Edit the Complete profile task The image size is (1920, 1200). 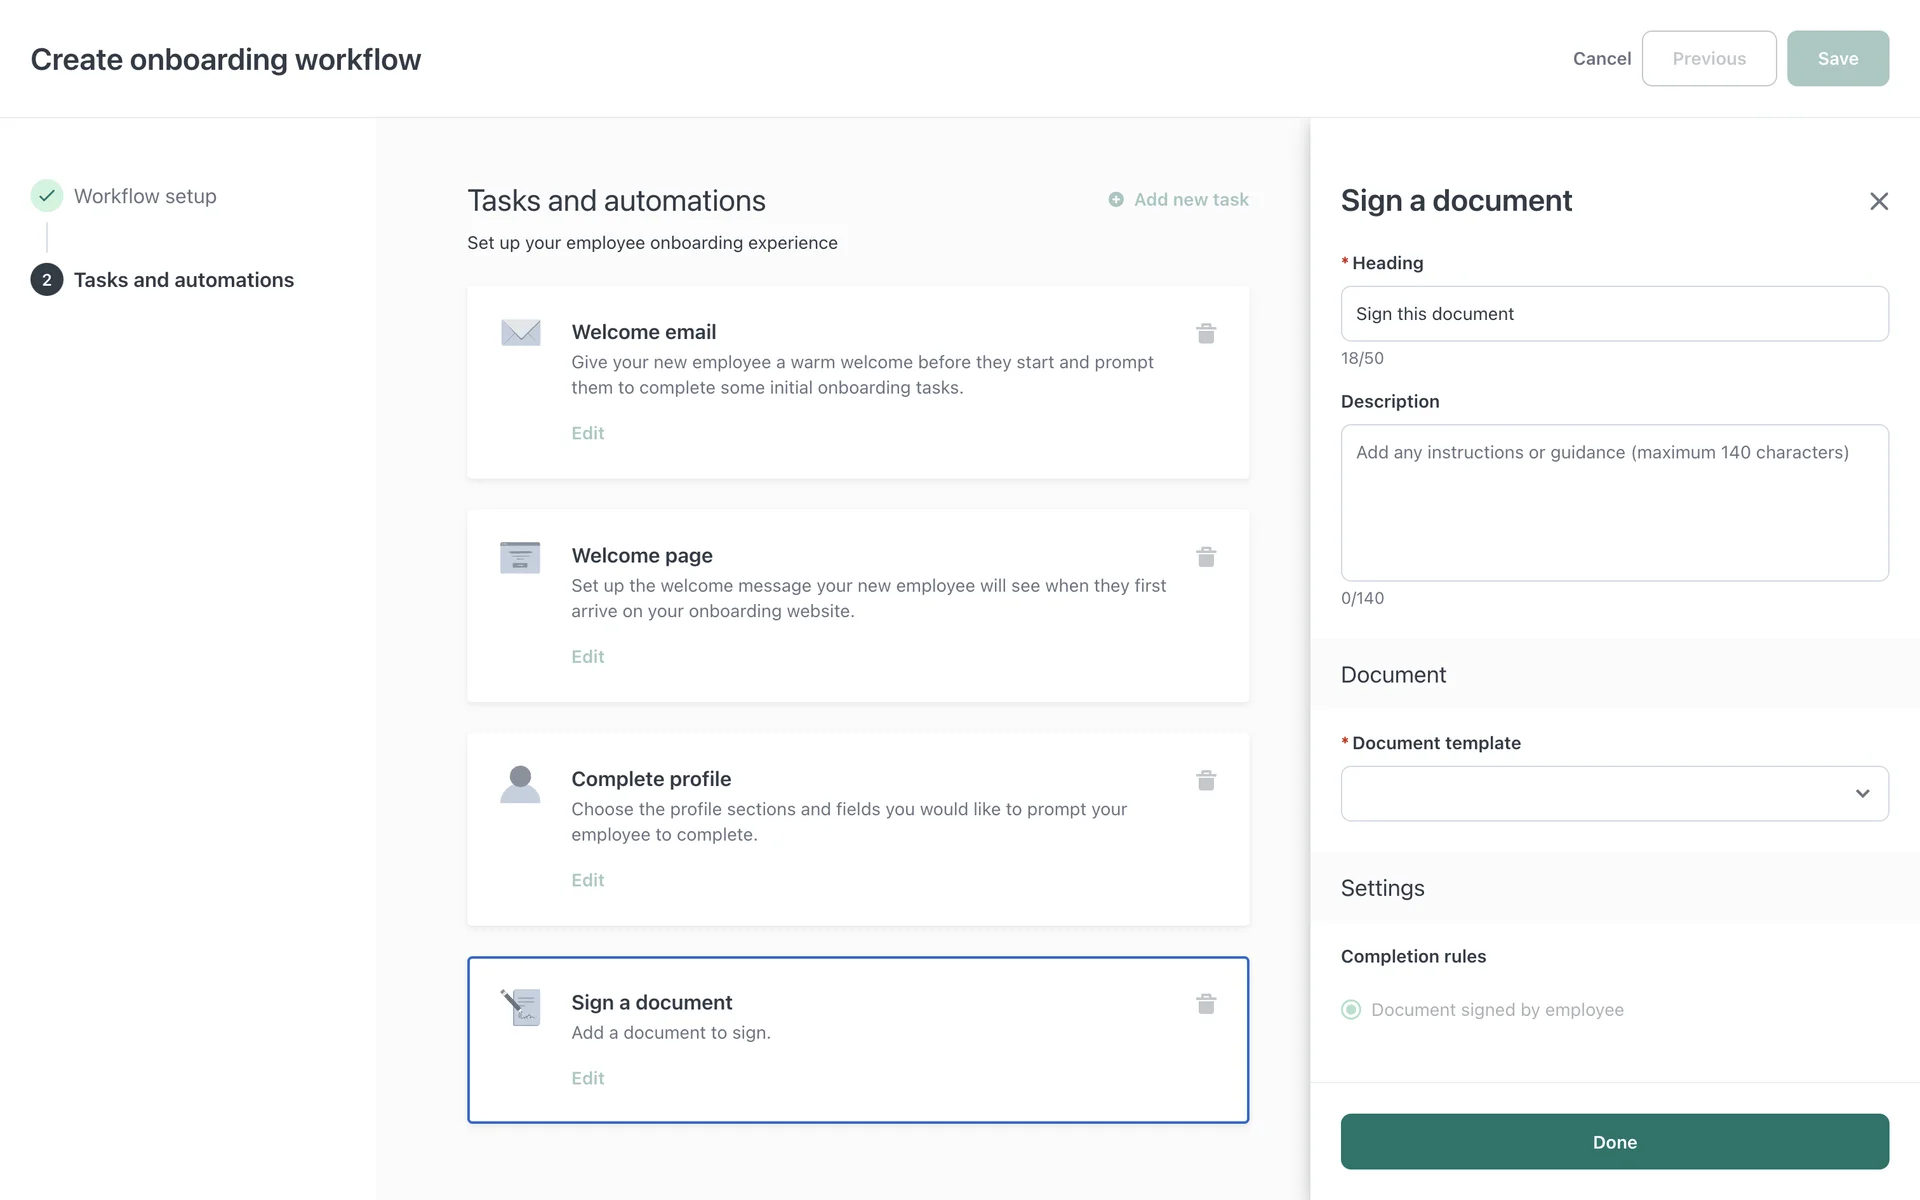pyautogui.click(x=588, y=880)
